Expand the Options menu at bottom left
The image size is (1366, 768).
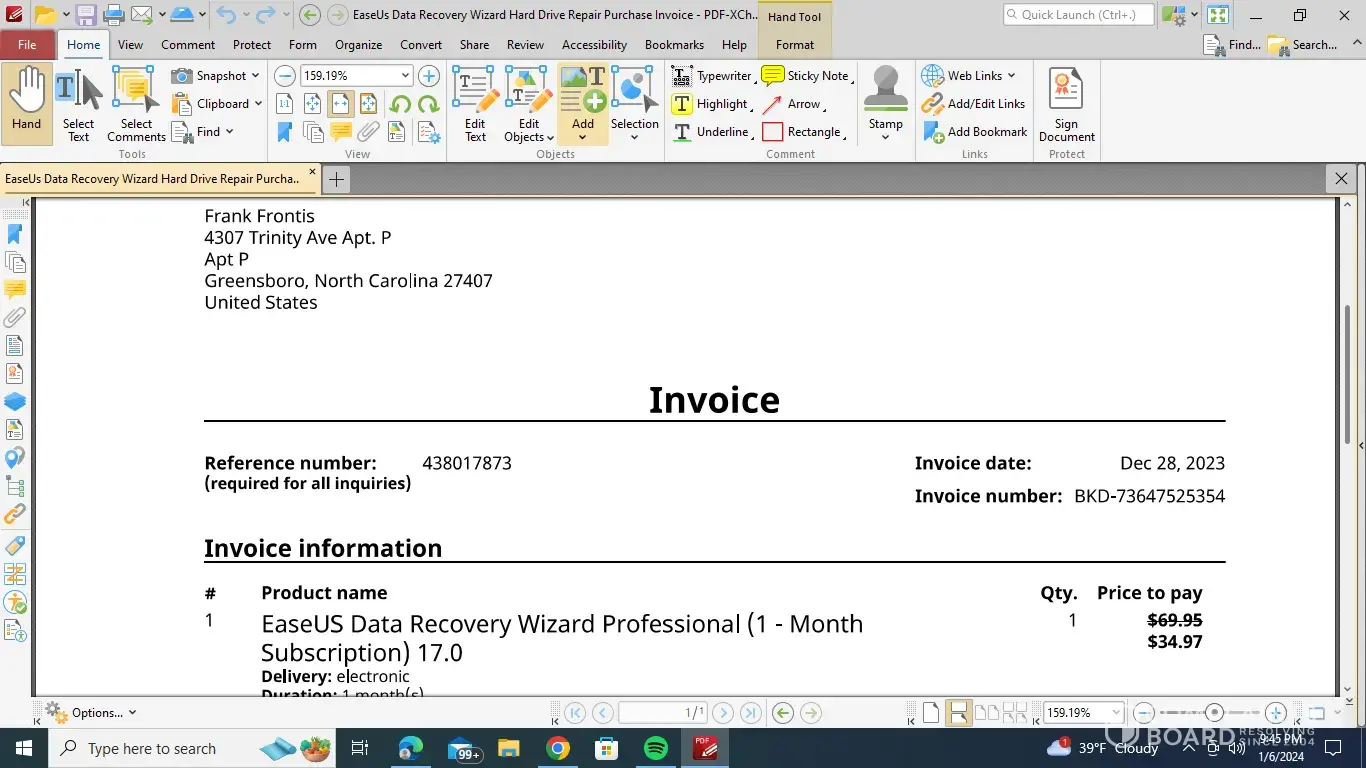pos(92,713)
